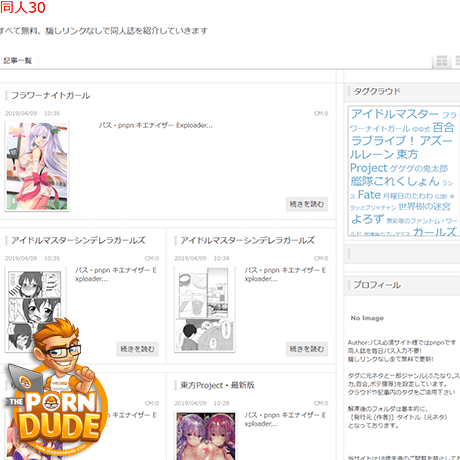Viewport: 460px width, 460px height.
Task: Click the CM:0 link on フラワーナイトガール post
Action: click(321, 114)
